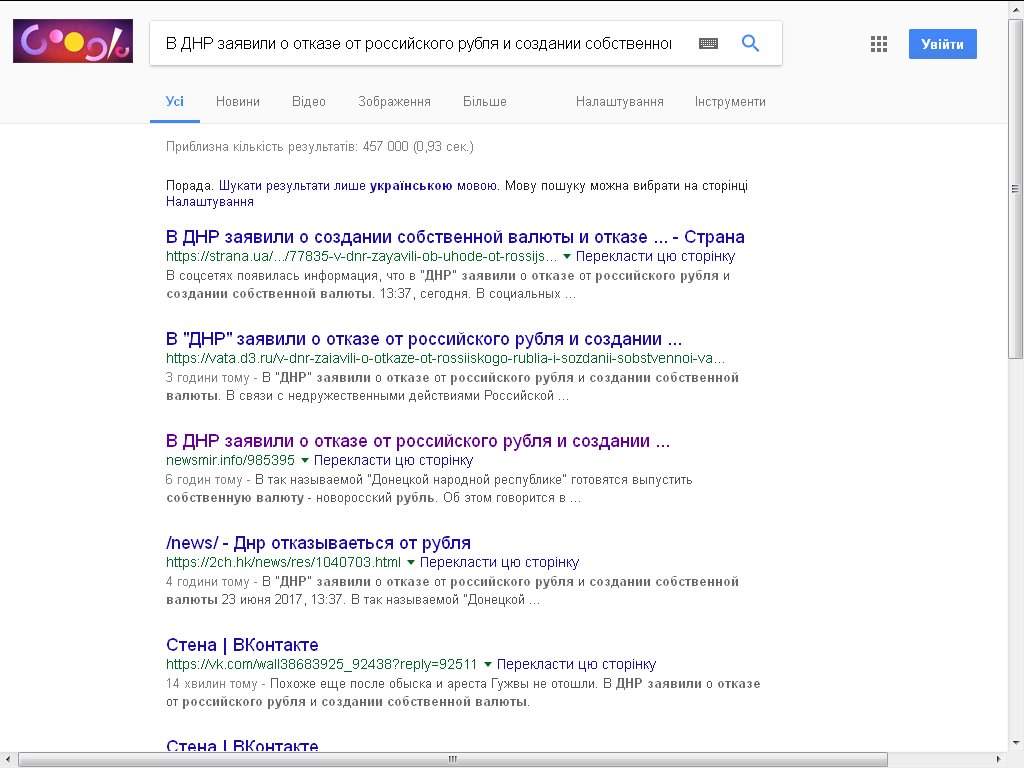Open the Зображення tab

click(x=394, y=102)
